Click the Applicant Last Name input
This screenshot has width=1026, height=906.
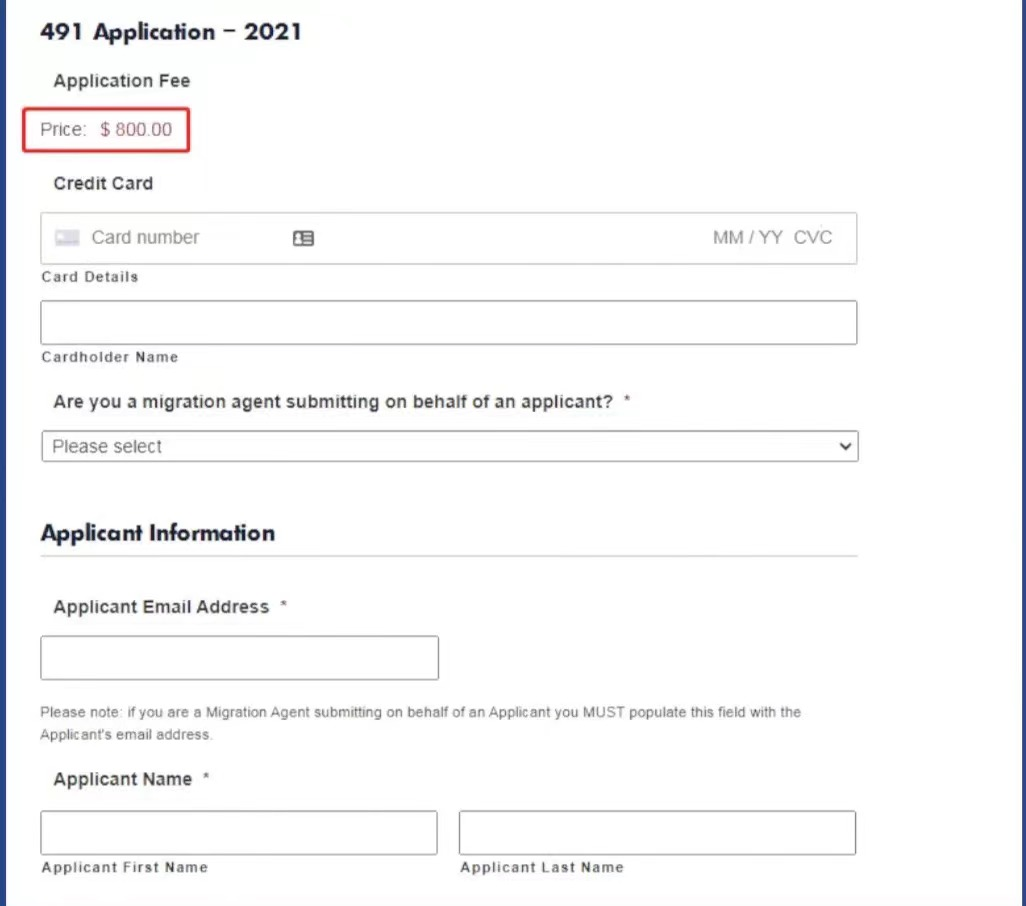[657, 833]
